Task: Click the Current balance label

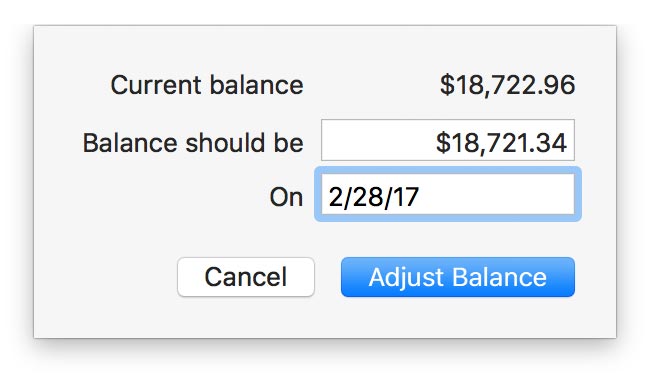Action: point(207,85)
